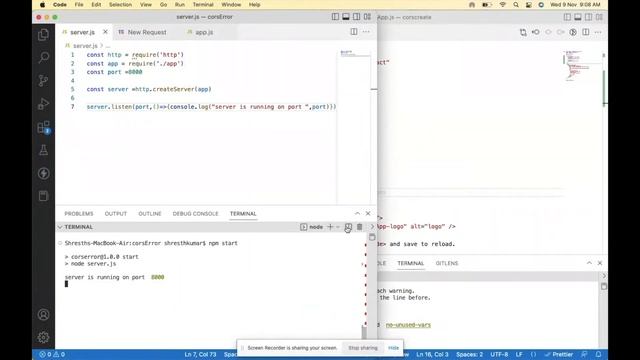Image resolution: width=640 pixels, height=360 pixels.
Task: Click Spaces: 2 indentation setting
Action: [469, 354]
